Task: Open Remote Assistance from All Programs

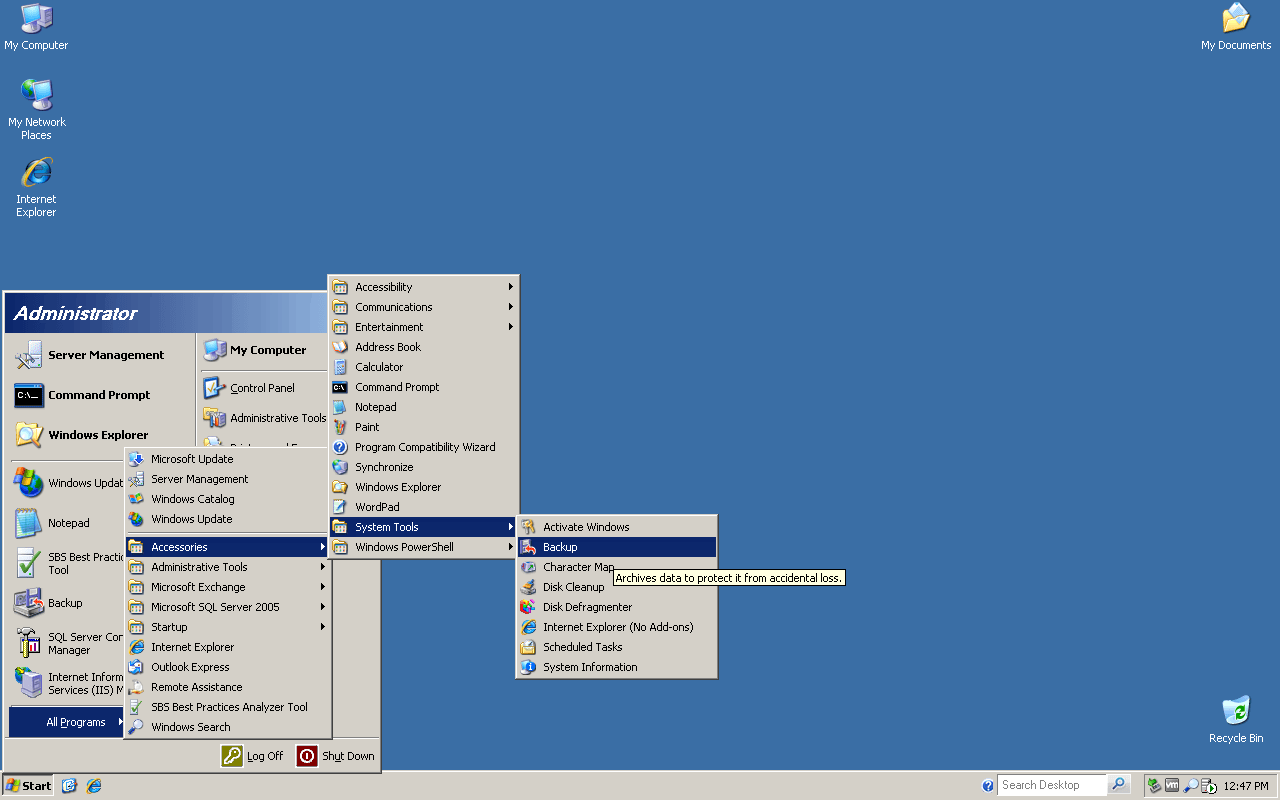Action: (227, 687)
